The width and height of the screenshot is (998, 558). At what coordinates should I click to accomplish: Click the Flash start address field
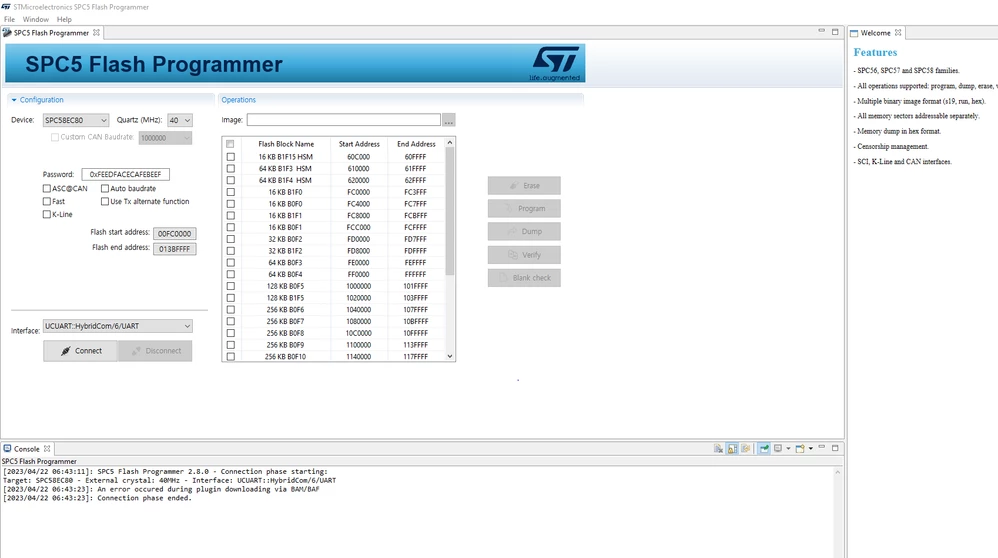pos(174,234)
